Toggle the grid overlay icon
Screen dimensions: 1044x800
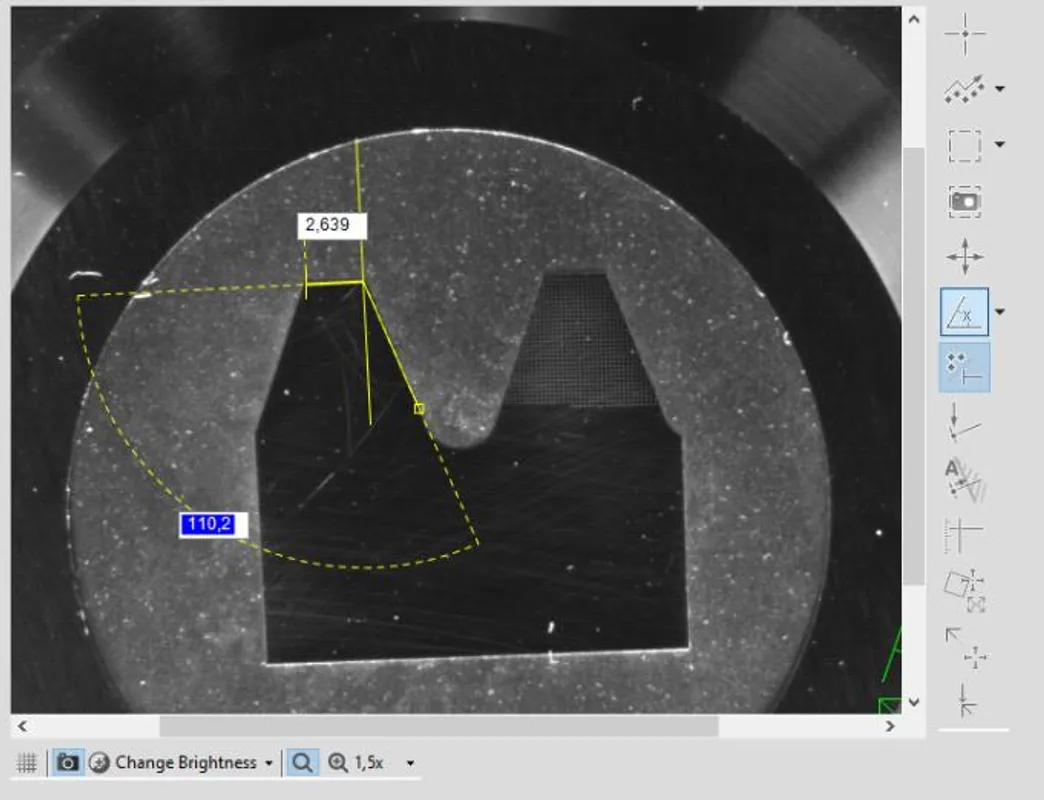coord(27,762)
